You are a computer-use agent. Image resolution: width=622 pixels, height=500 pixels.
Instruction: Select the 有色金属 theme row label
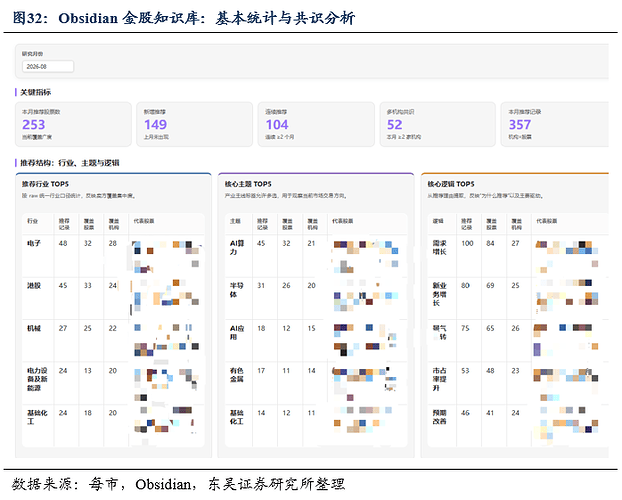(237, 375)
